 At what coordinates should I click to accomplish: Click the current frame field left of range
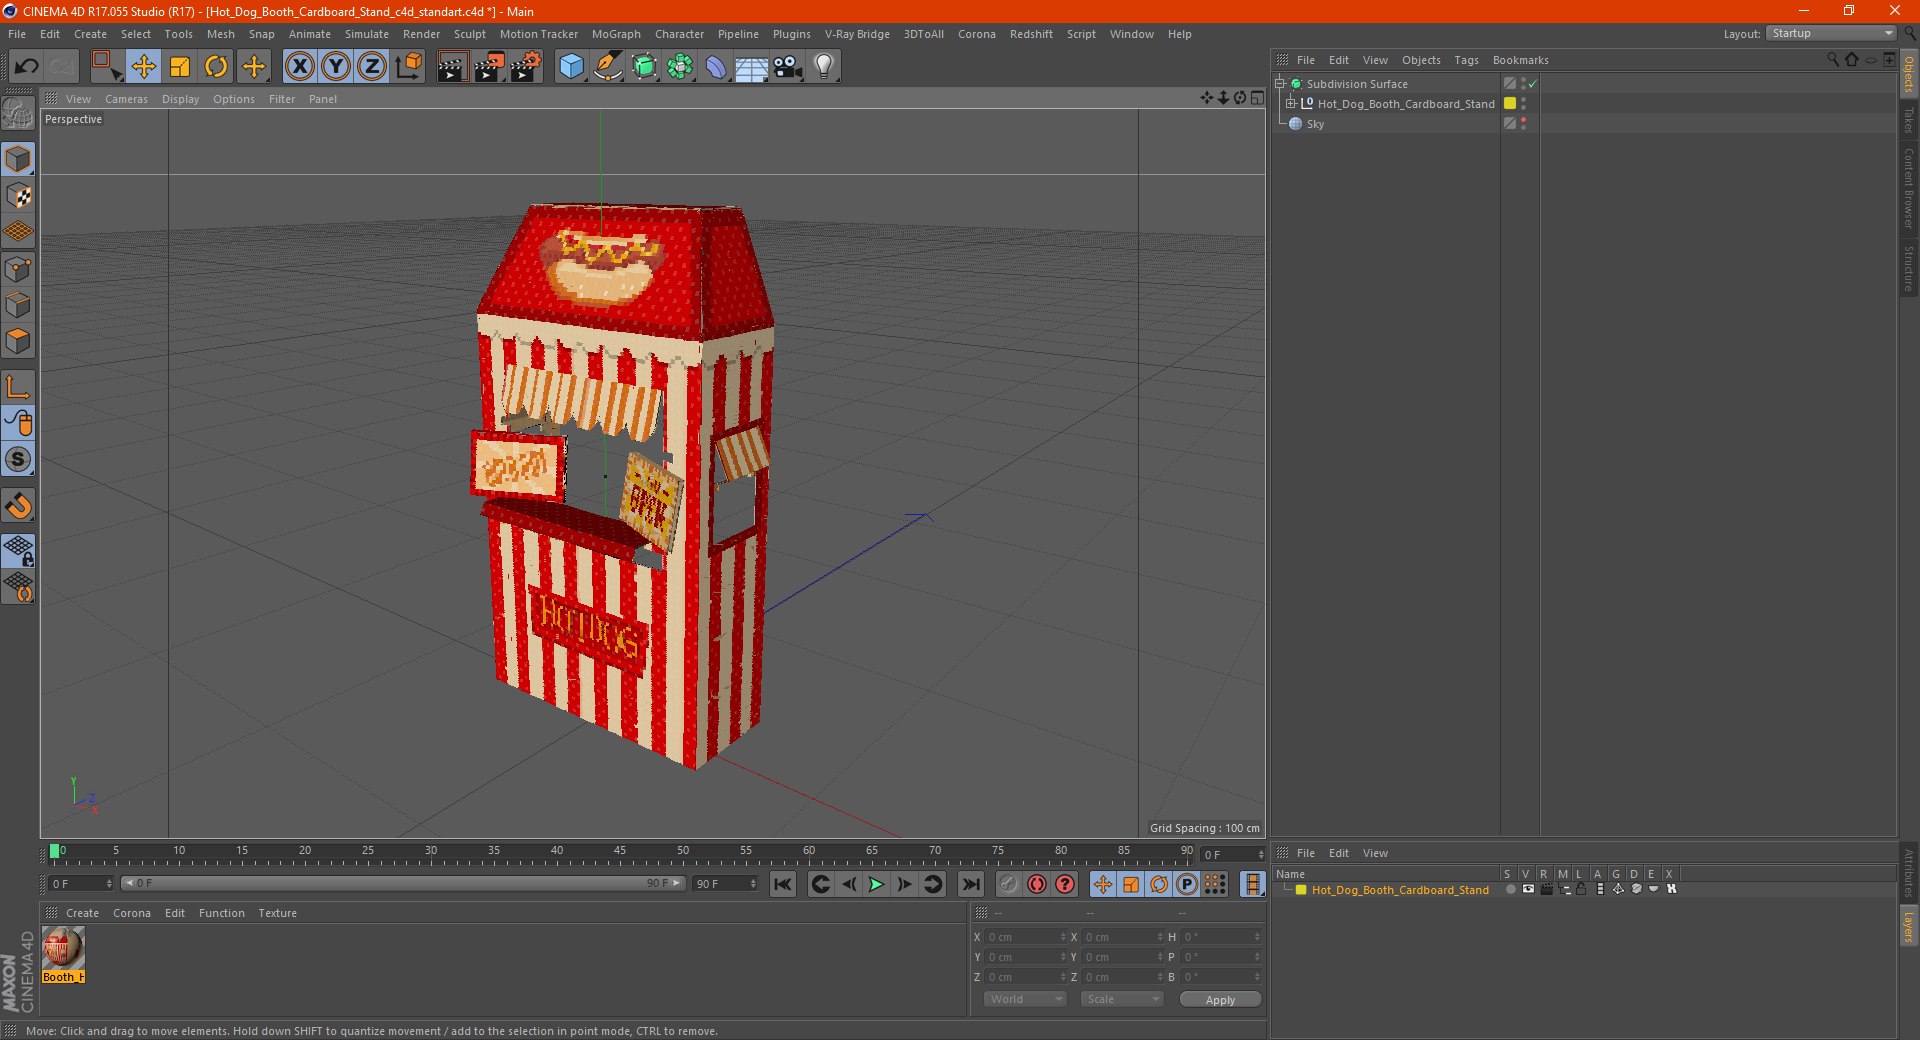(81, 883)
